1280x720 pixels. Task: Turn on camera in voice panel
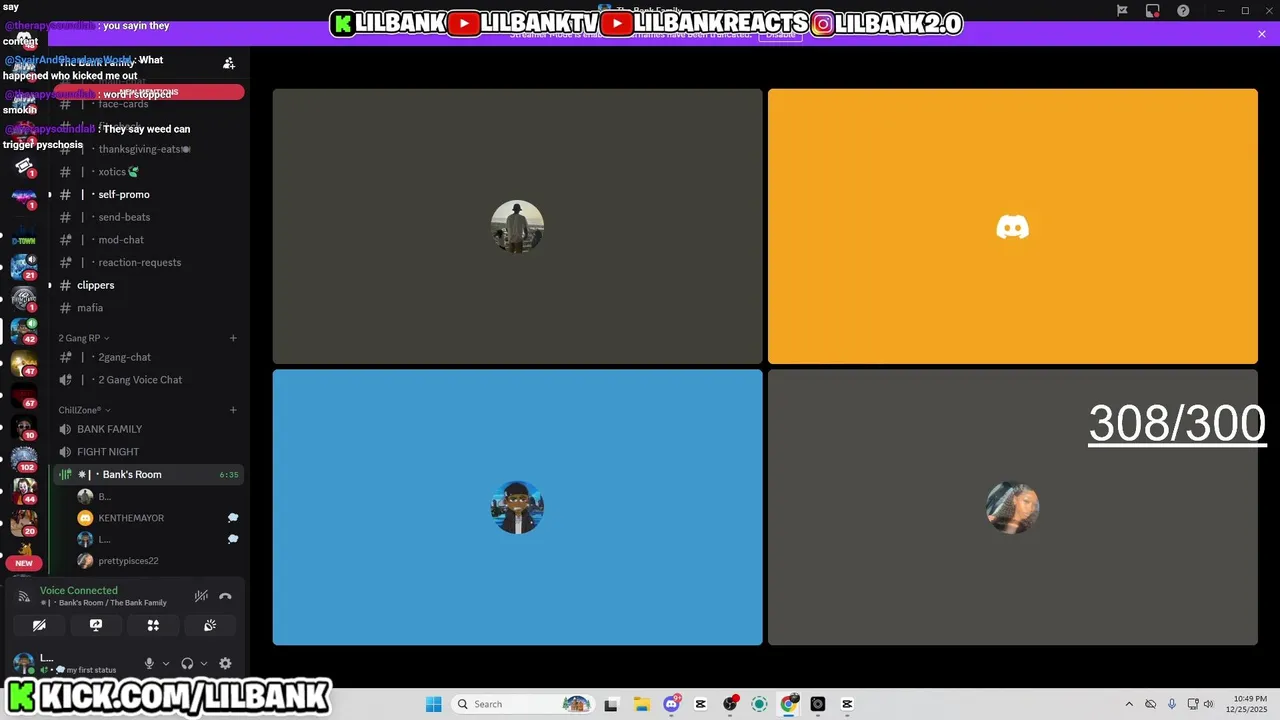[39, 625]
